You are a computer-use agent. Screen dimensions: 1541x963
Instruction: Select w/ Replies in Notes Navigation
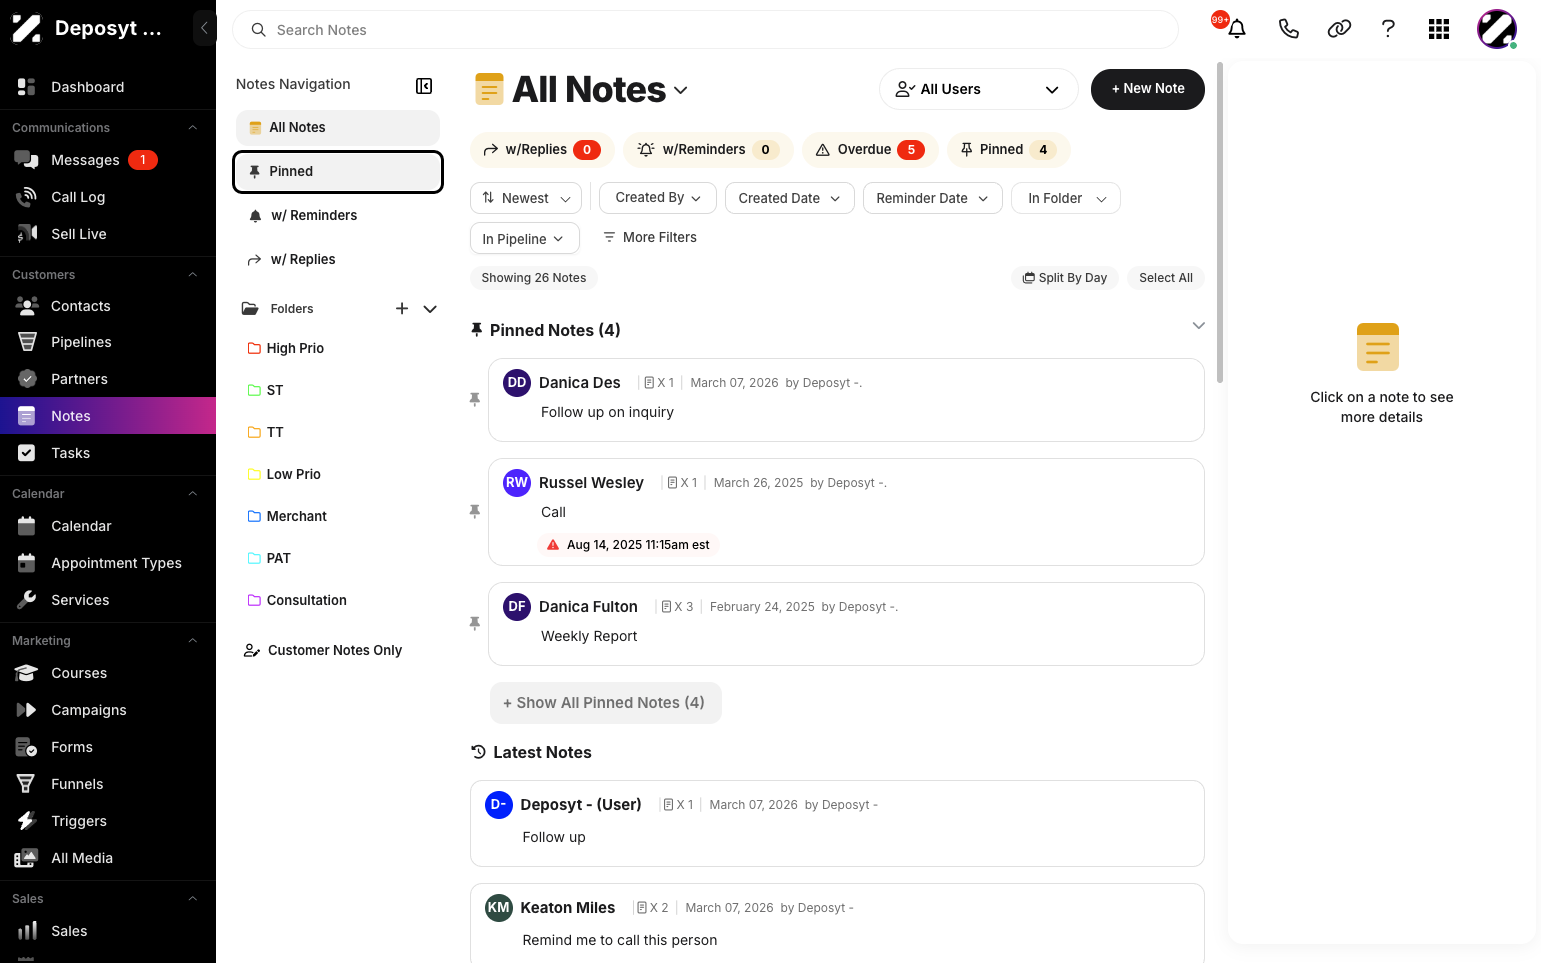coord(338,259)
